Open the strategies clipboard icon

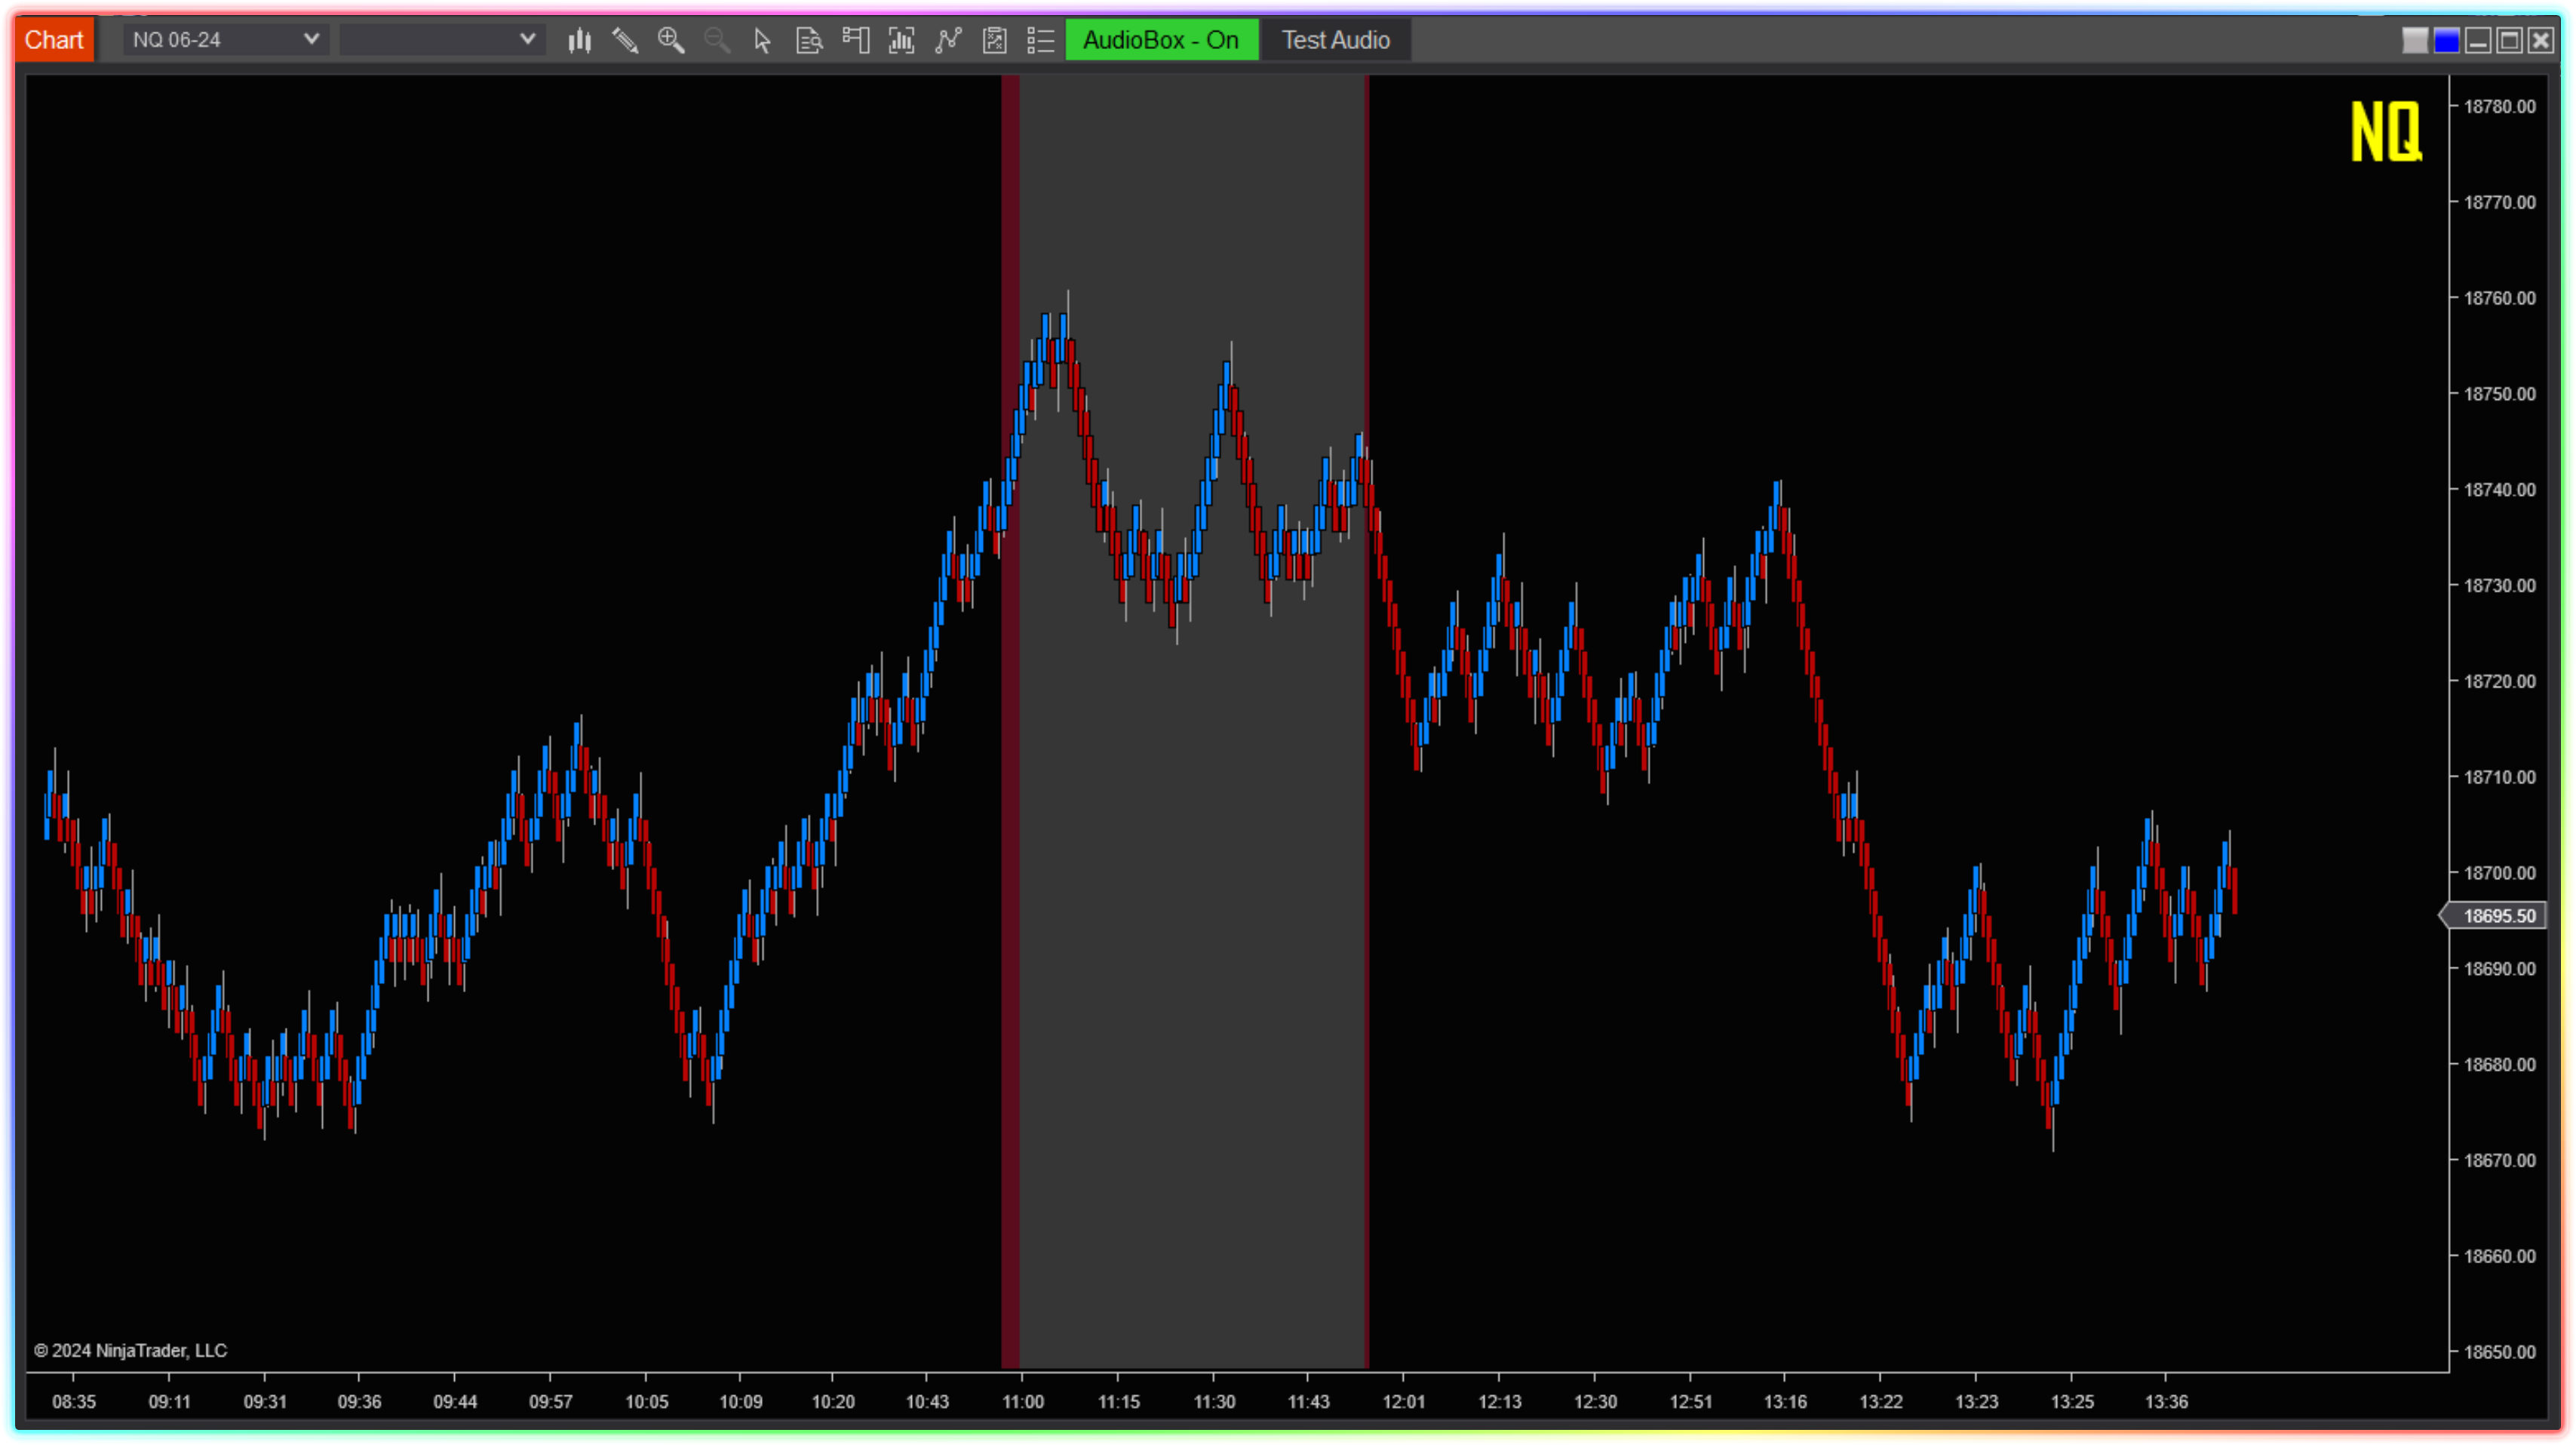(994, 40)
